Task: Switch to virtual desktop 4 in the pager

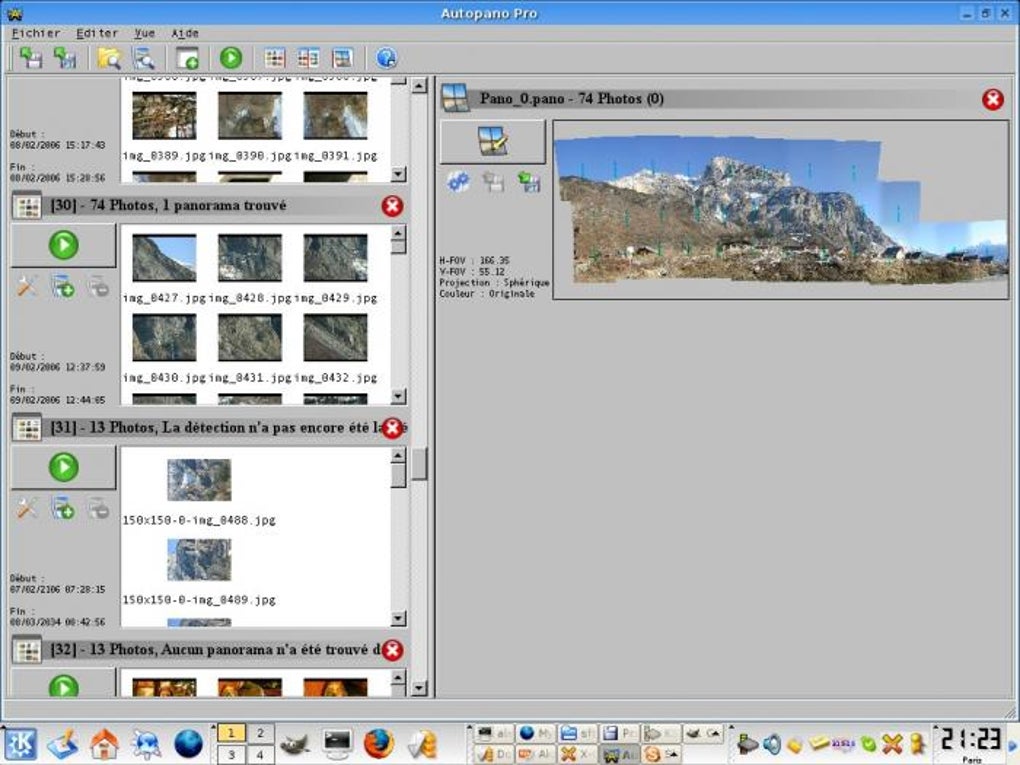Action: [x=260, y=755]
